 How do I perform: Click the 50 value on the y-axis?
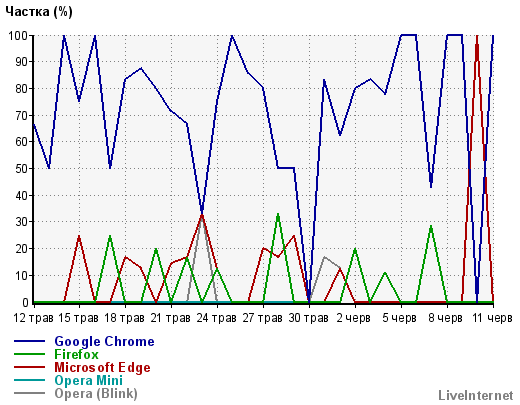point(22,168)
